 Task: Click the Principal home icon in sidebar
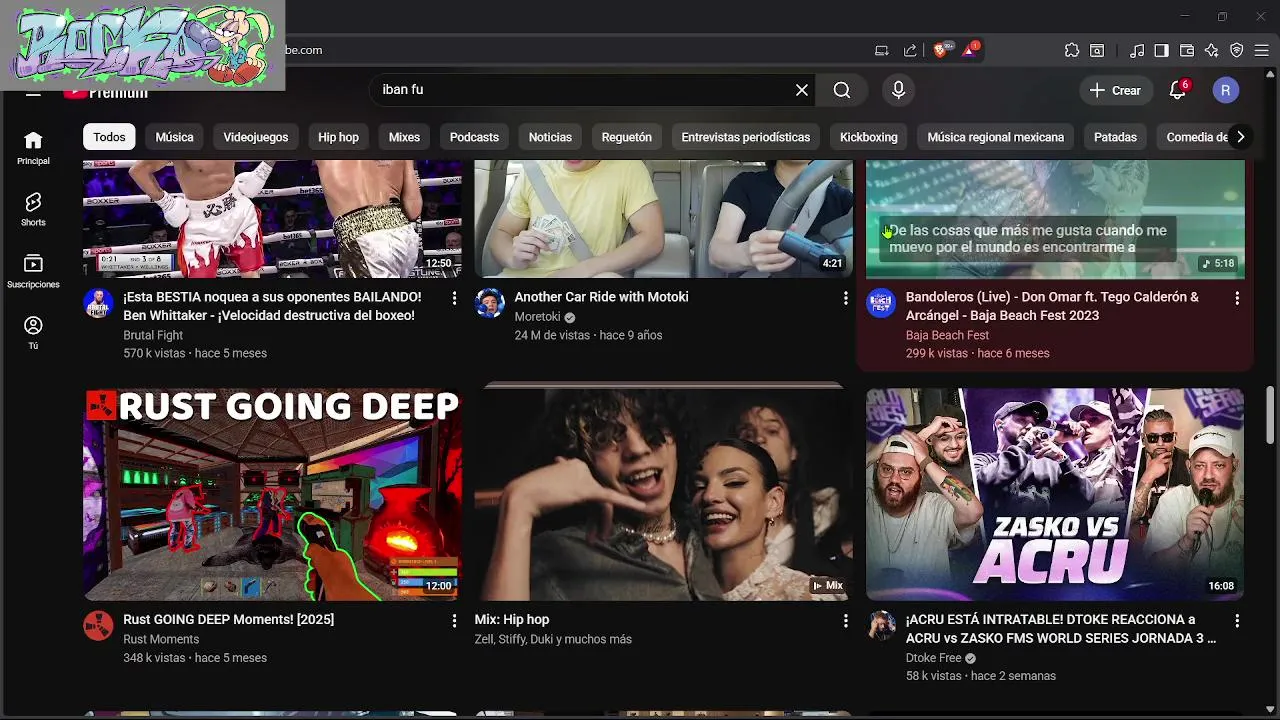tap(33, 140)
